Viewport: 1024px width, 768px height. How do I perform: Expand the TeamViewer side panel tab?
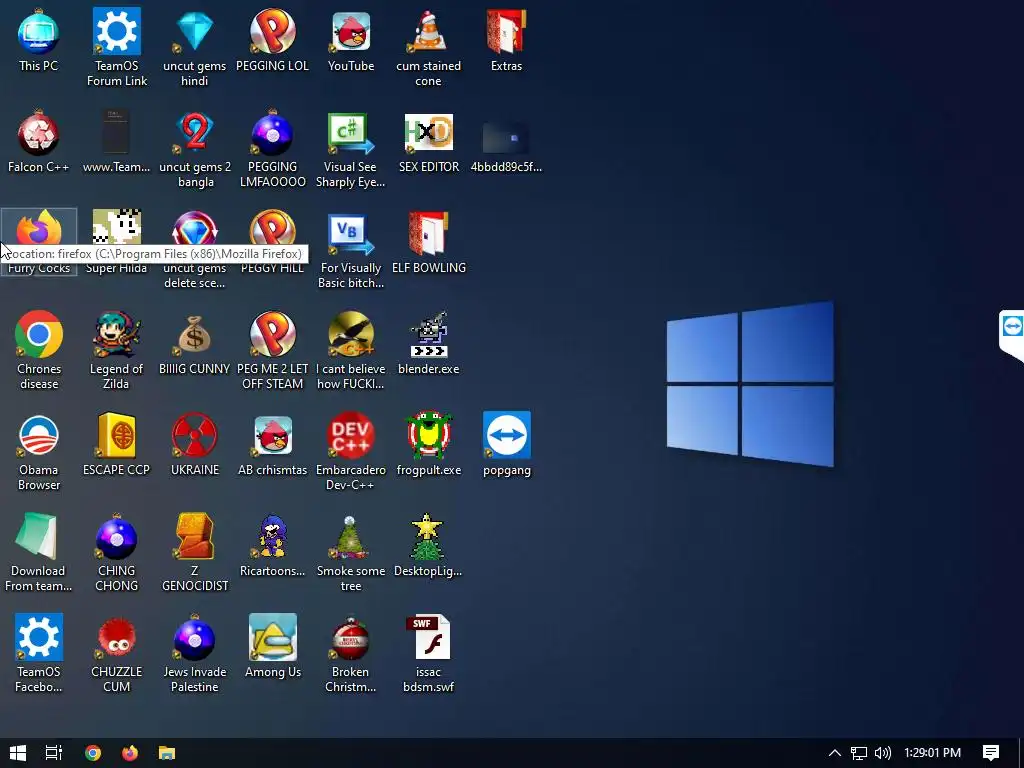coord(1012,335)
